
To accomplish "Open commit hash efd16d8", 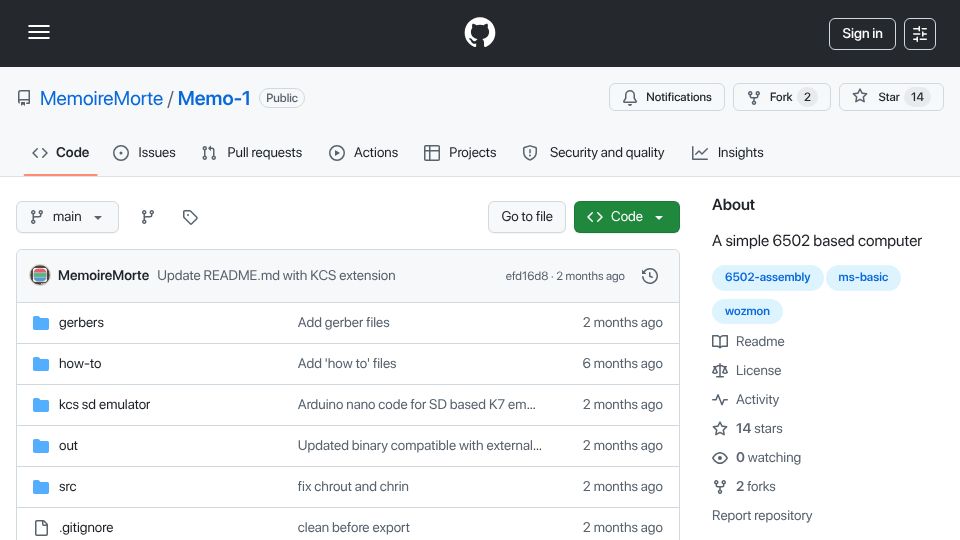I will pyautogui.click(x=527, y=276).
